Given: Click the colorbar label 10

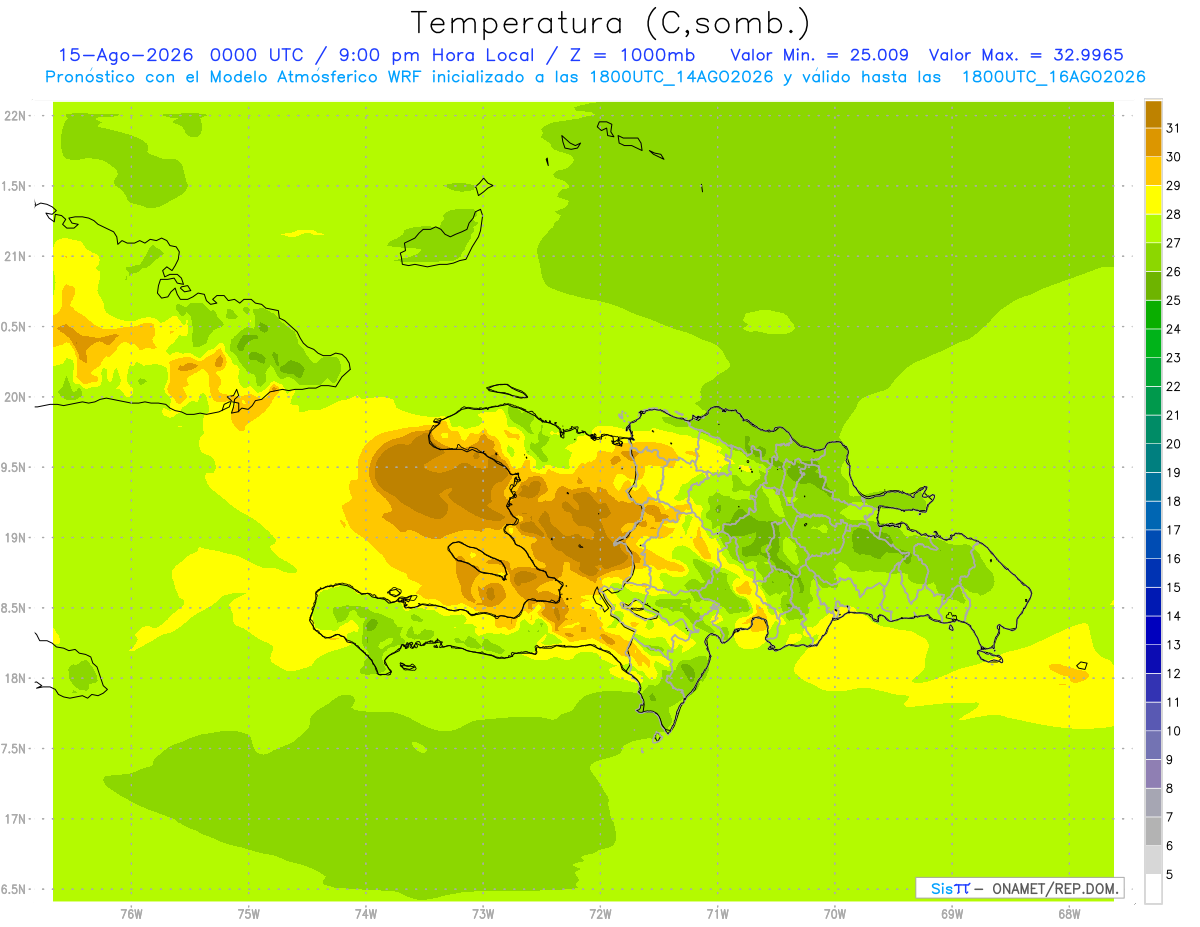Looking at the screenshot, I should tap(1174, 731).
